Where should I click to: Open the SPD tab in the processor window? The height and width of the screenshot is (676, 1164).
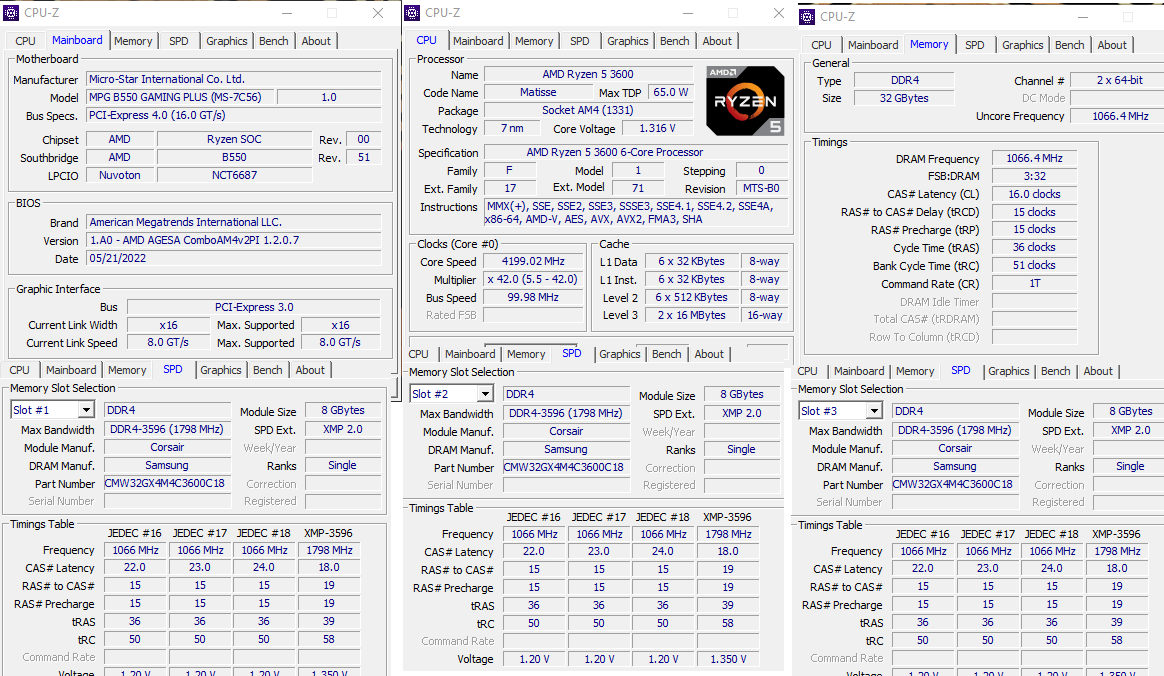[x=580, y=41]
